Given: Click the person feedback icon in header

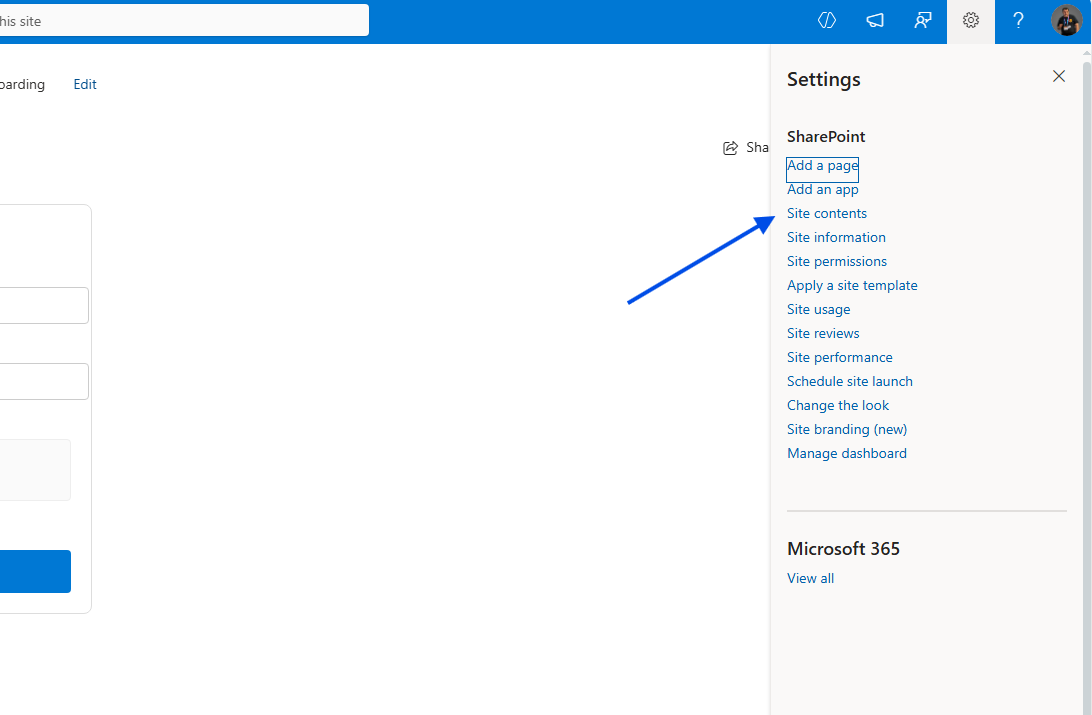Looking at the screenshot, I should point(923,21).
